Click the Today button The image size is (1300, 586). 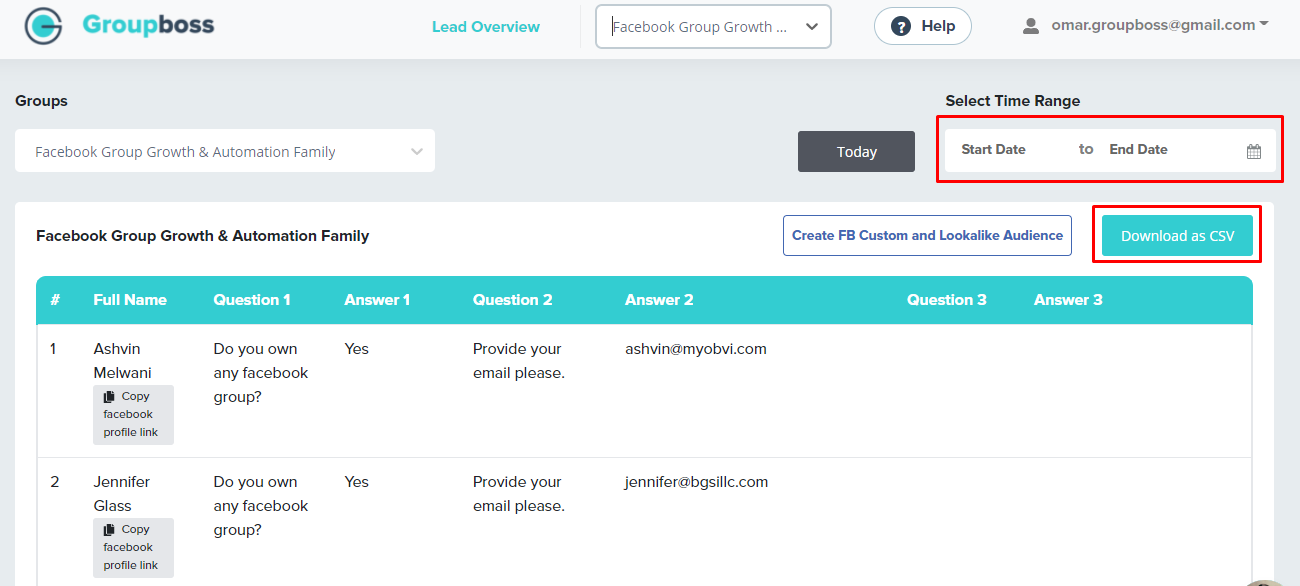856,151
